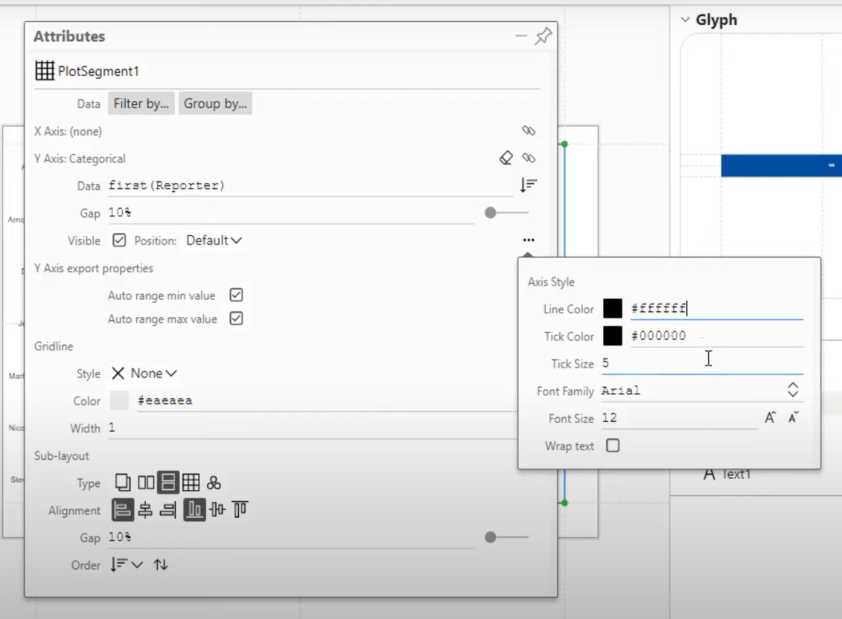Edit the Line Color hex field
The height and width of the screenshot is (619, 842).
click(x=716, y=309)
